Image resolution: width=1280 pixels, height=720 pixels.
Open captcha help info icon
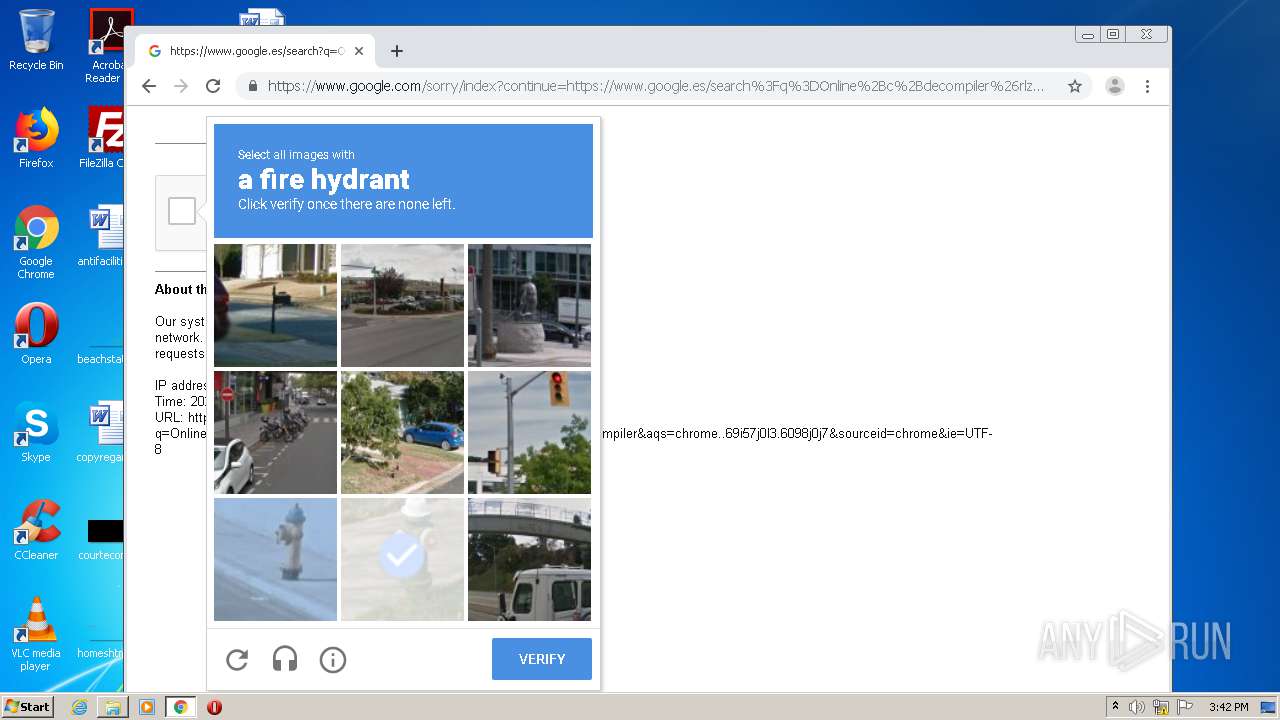click(x=333, y=660)
